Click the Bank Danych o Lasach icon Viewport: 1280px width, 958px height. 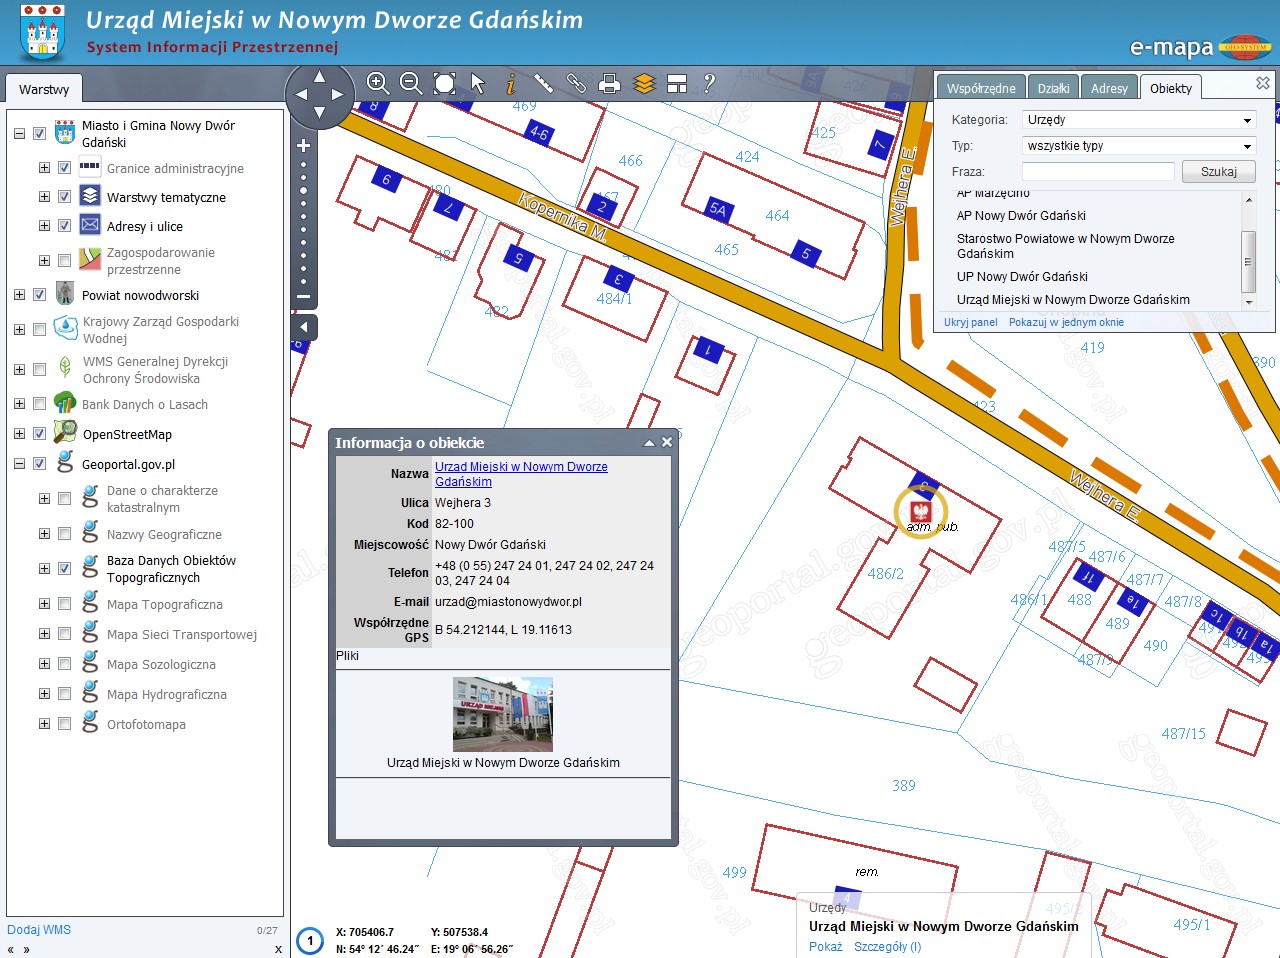click(x=65, y=403)
